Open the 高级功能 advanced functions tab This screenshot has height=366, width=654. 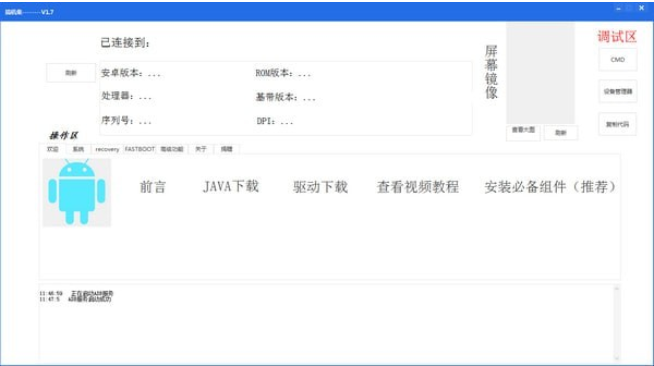(172, 149)
